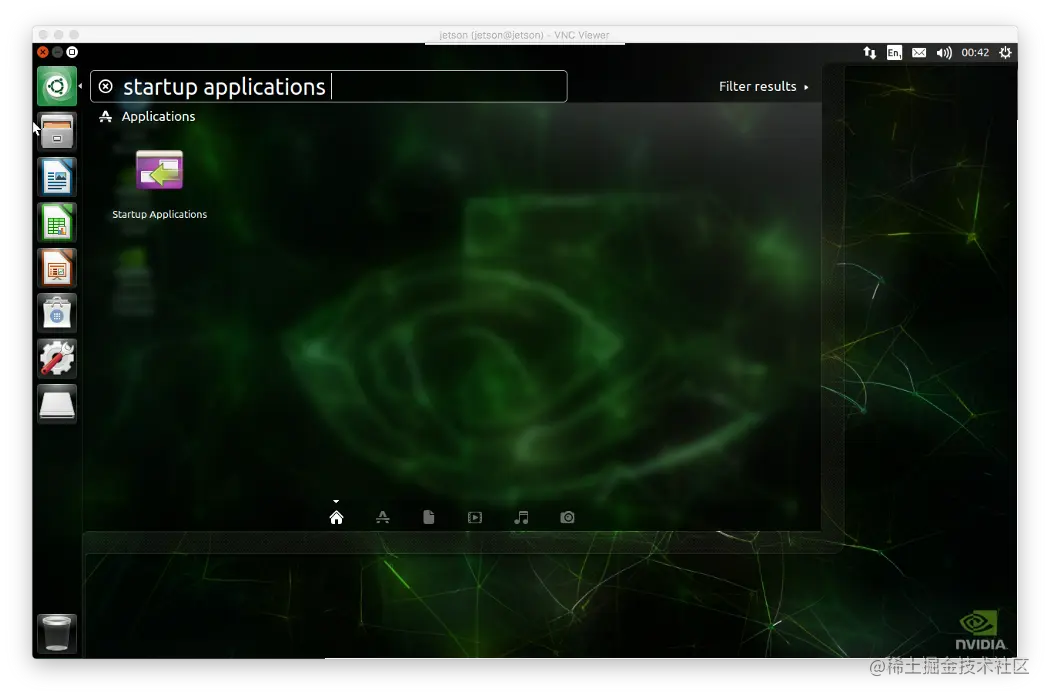This screenshot has width=1050, height=697.
Task: Open the session power gear menu
Action: (1005, 52)
